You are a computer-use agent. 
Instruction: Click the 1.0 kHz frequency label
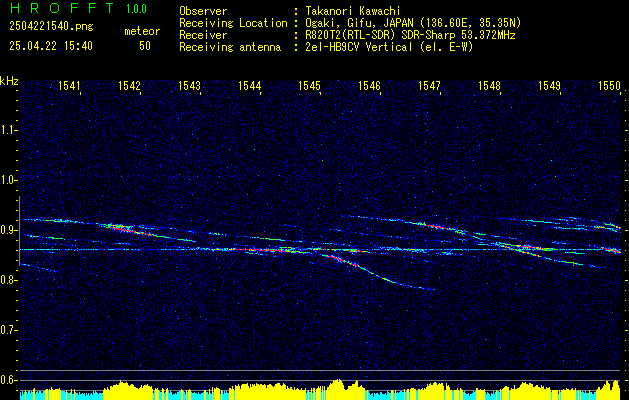8,180
